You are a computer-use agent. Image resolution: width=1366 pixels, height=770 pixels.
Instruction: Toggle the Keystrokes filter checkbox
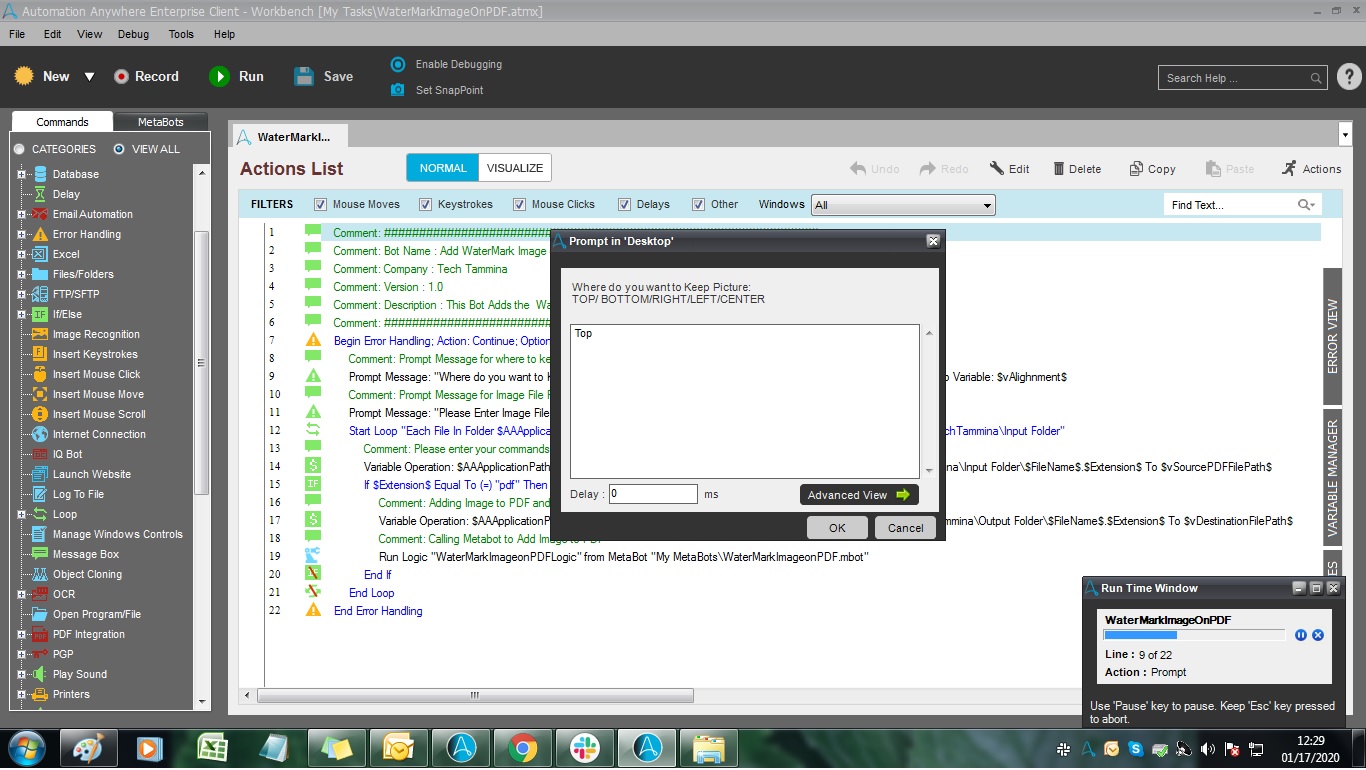click(426, 204)
